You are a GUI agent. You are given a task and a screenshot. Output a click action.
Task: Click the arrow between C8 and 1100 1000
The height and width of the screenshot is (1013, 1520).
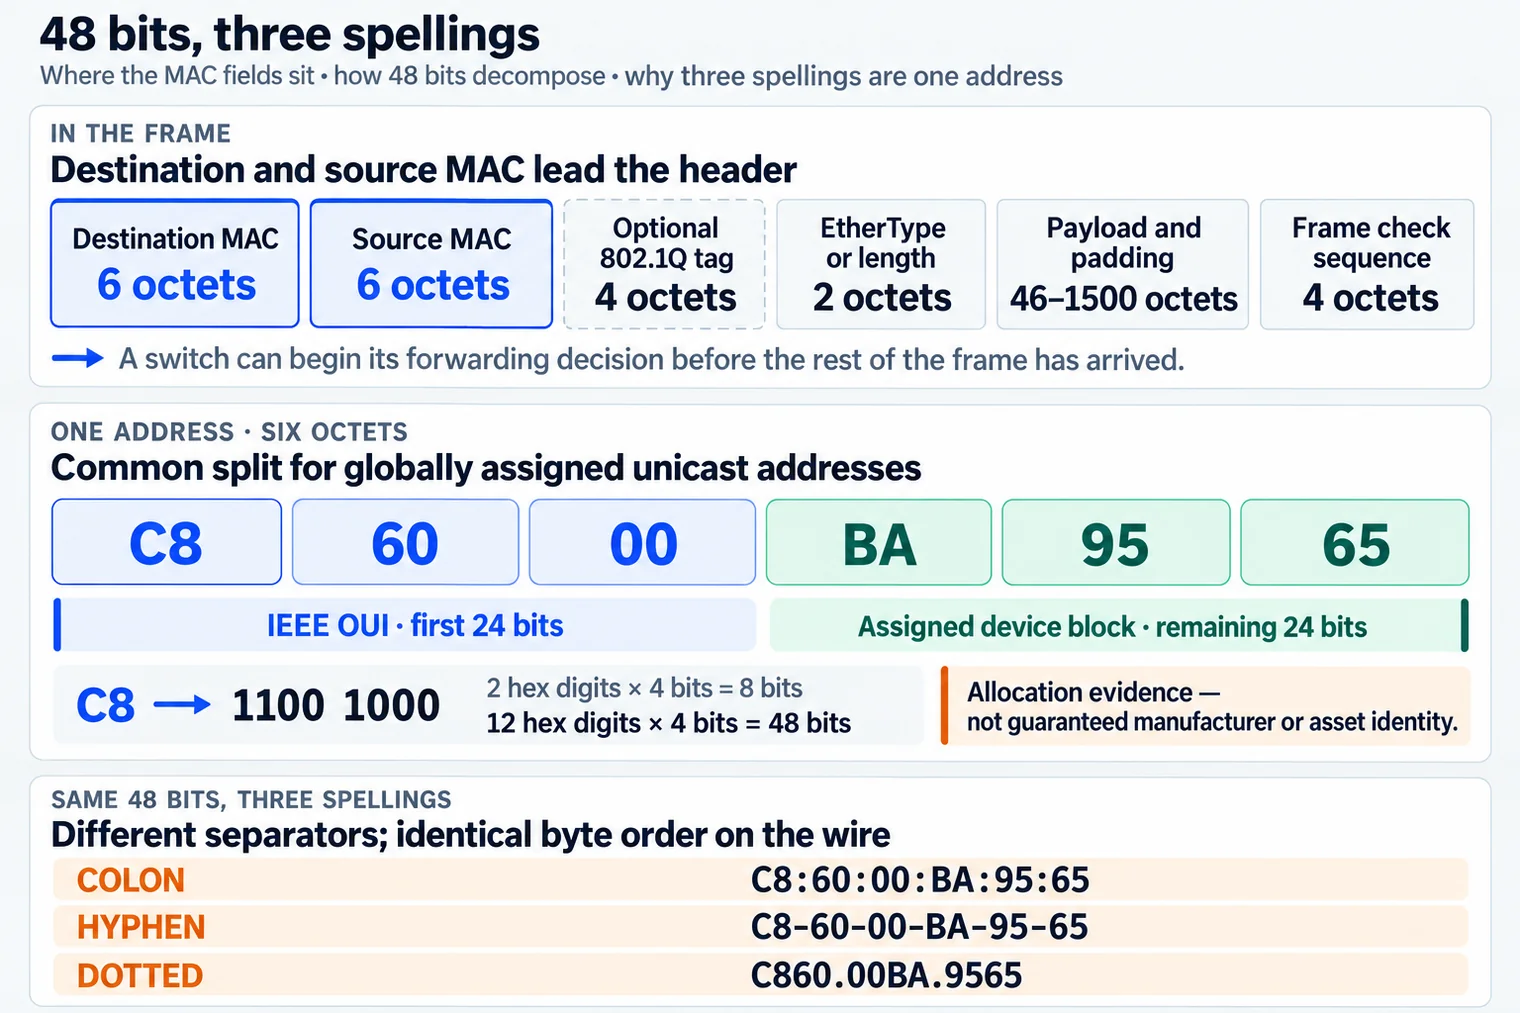[182, 706]
